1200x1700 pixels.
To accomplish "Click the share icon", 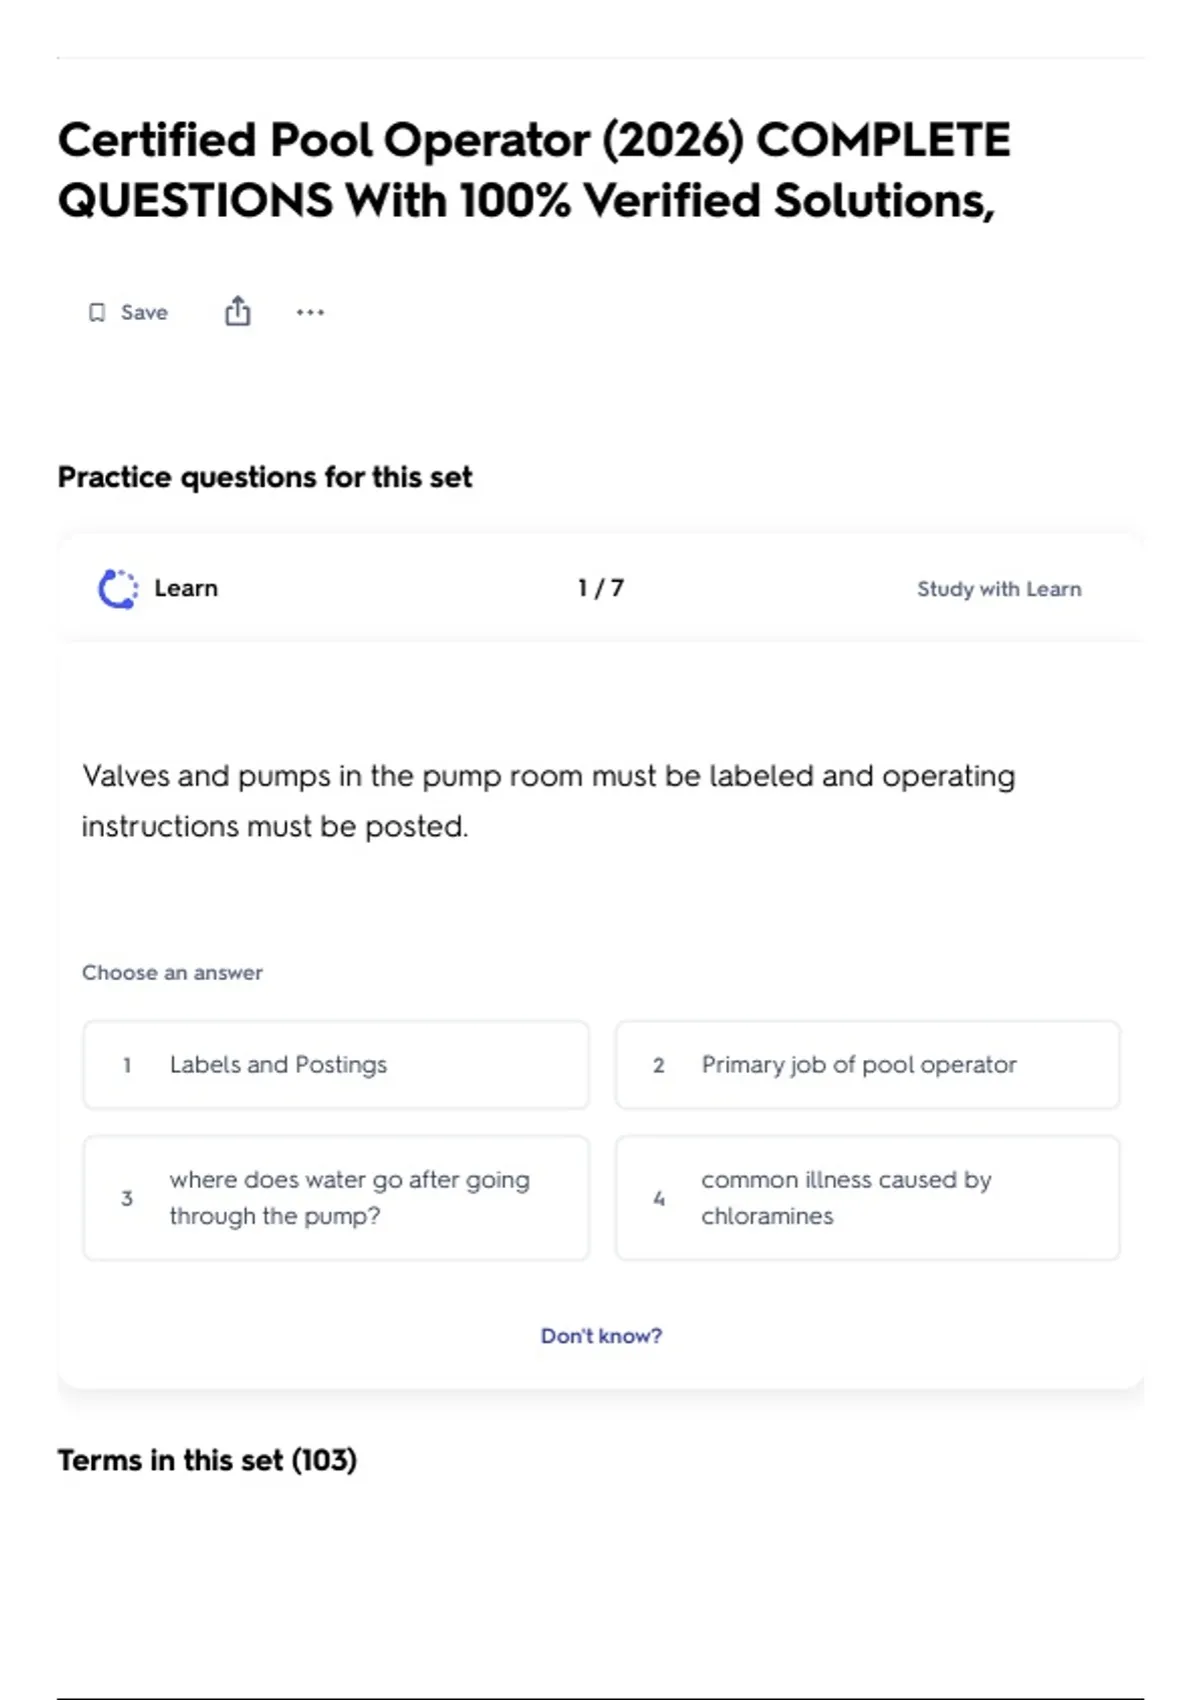I will pos(237,312).
